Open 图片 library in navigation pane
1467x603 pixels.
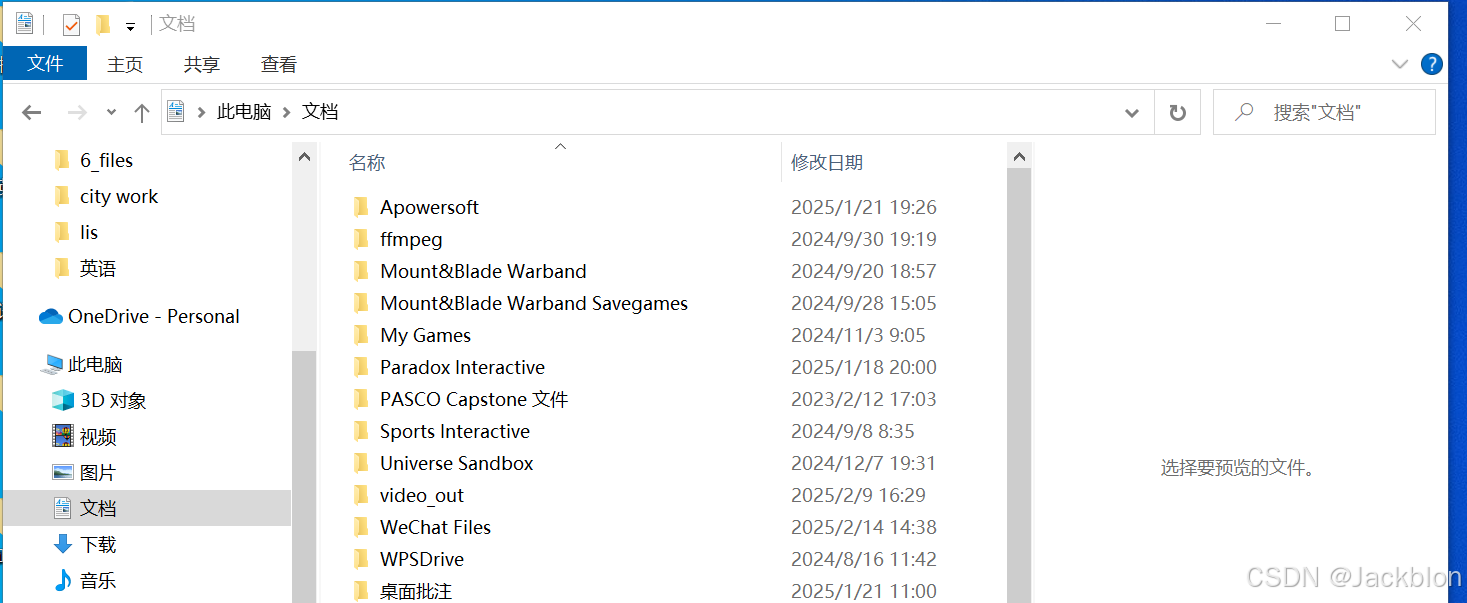click(x=98, y=472)
